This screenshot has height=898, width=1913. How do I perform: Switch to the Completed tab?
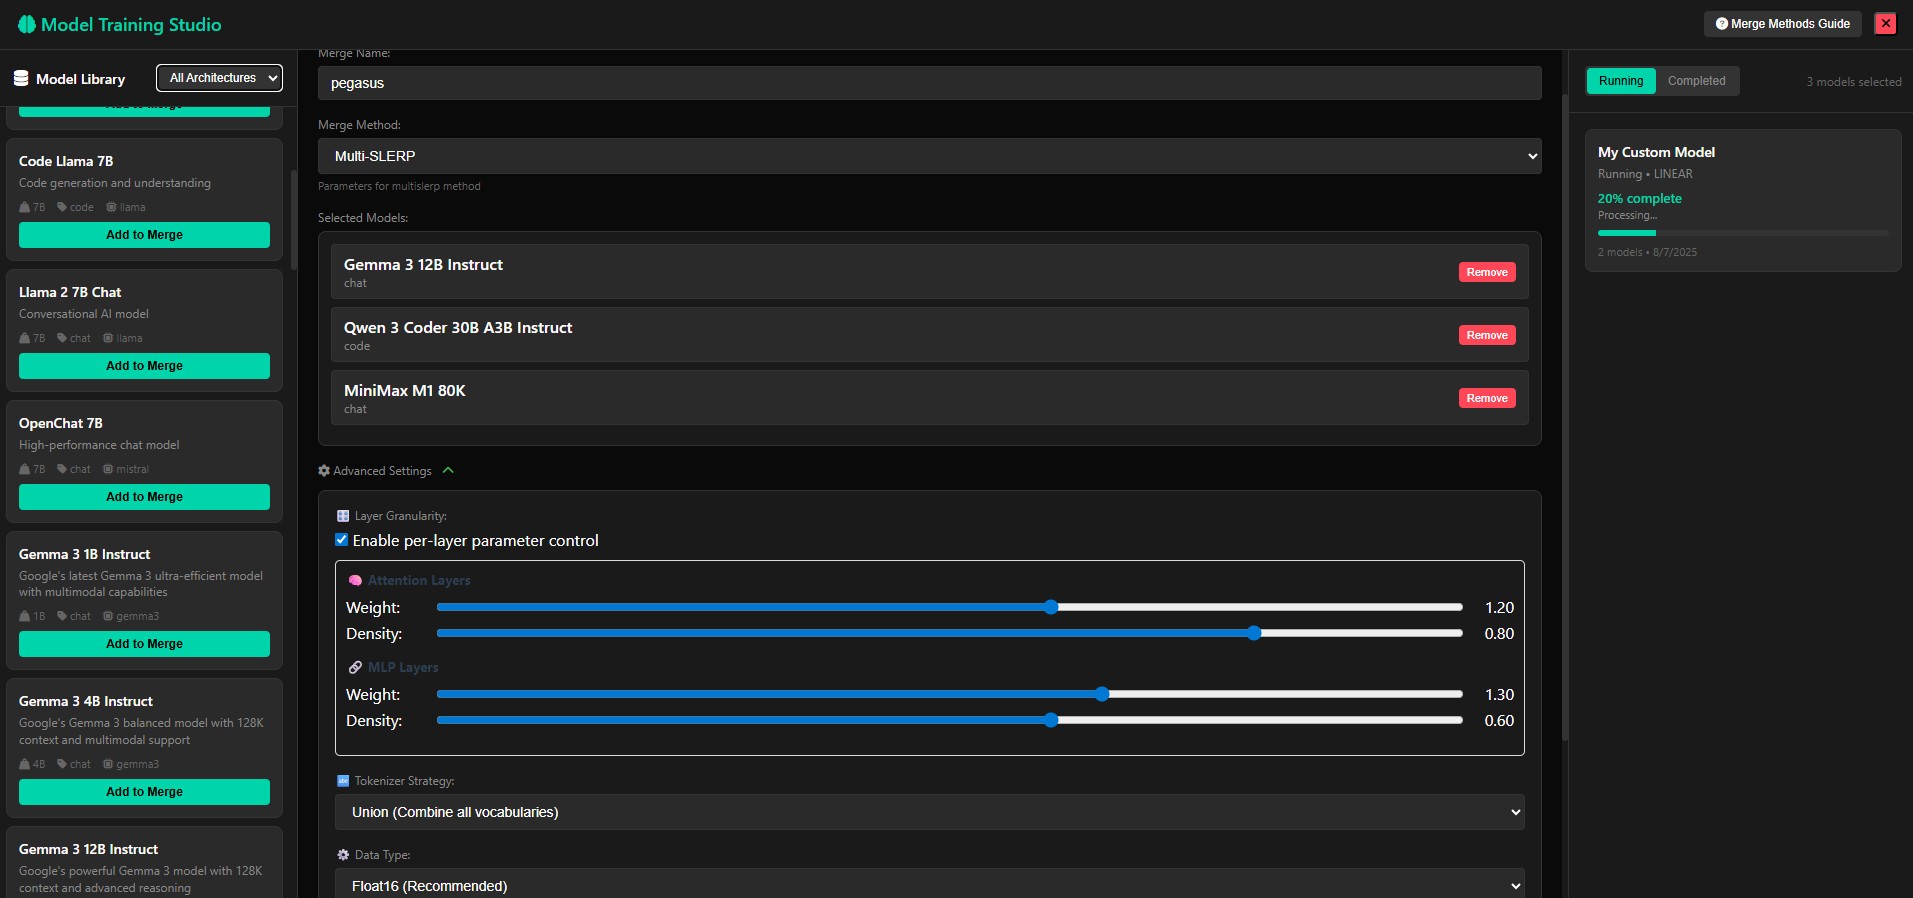click(x=1696, y=81)
